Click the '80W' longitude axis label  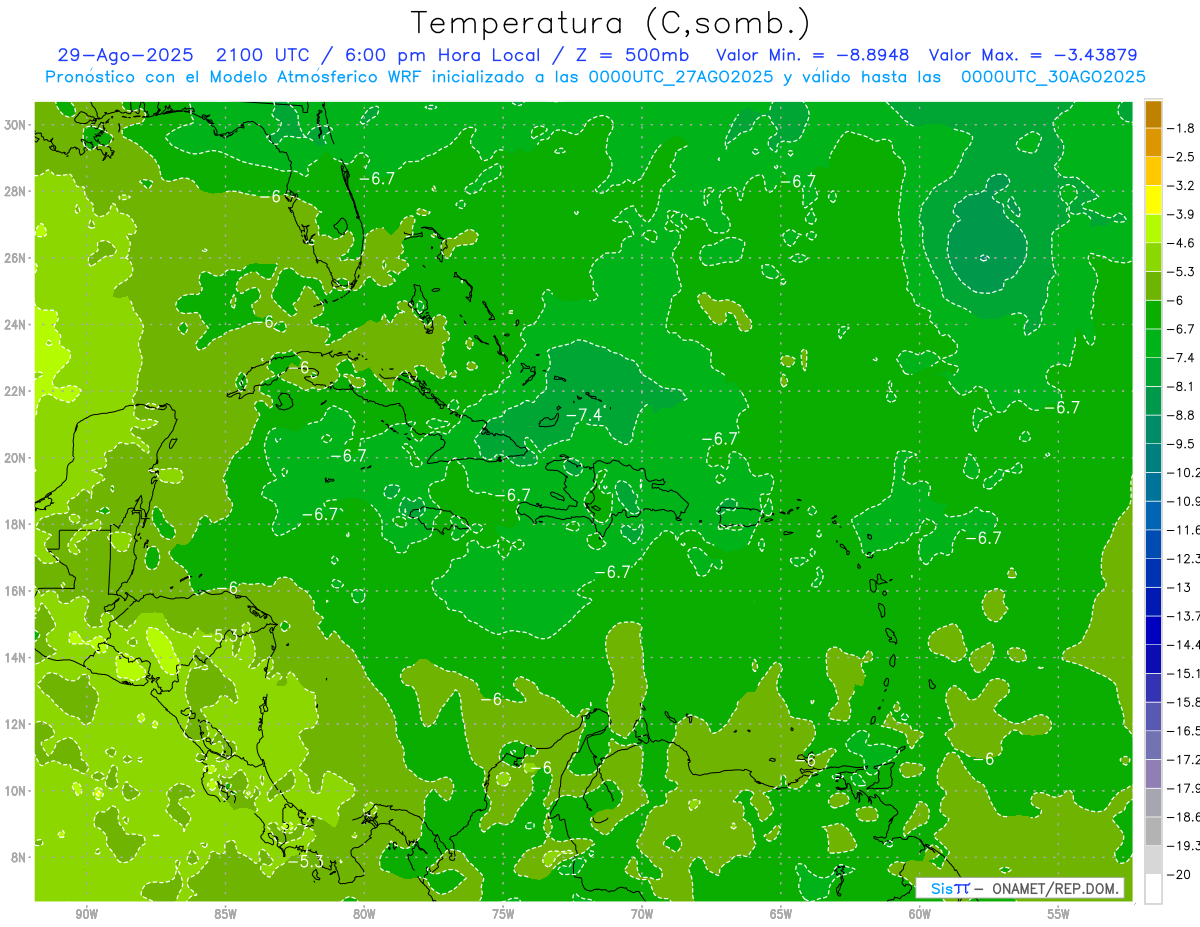[x=364, y=914]
